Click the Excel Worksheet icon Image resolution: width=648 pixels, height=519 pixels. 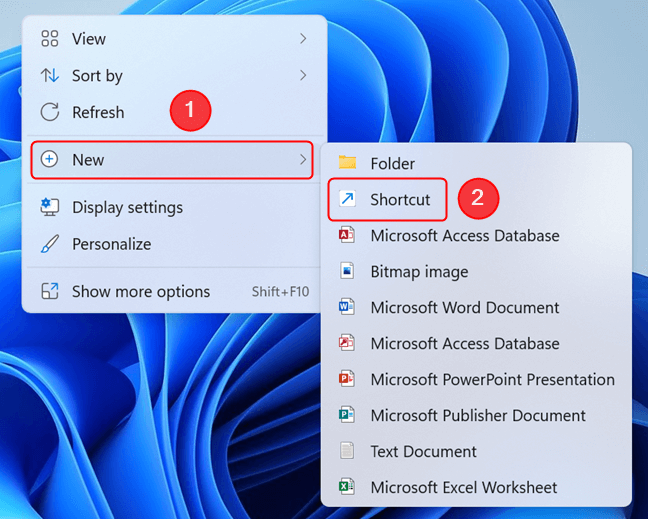click(x=346, y=487)
